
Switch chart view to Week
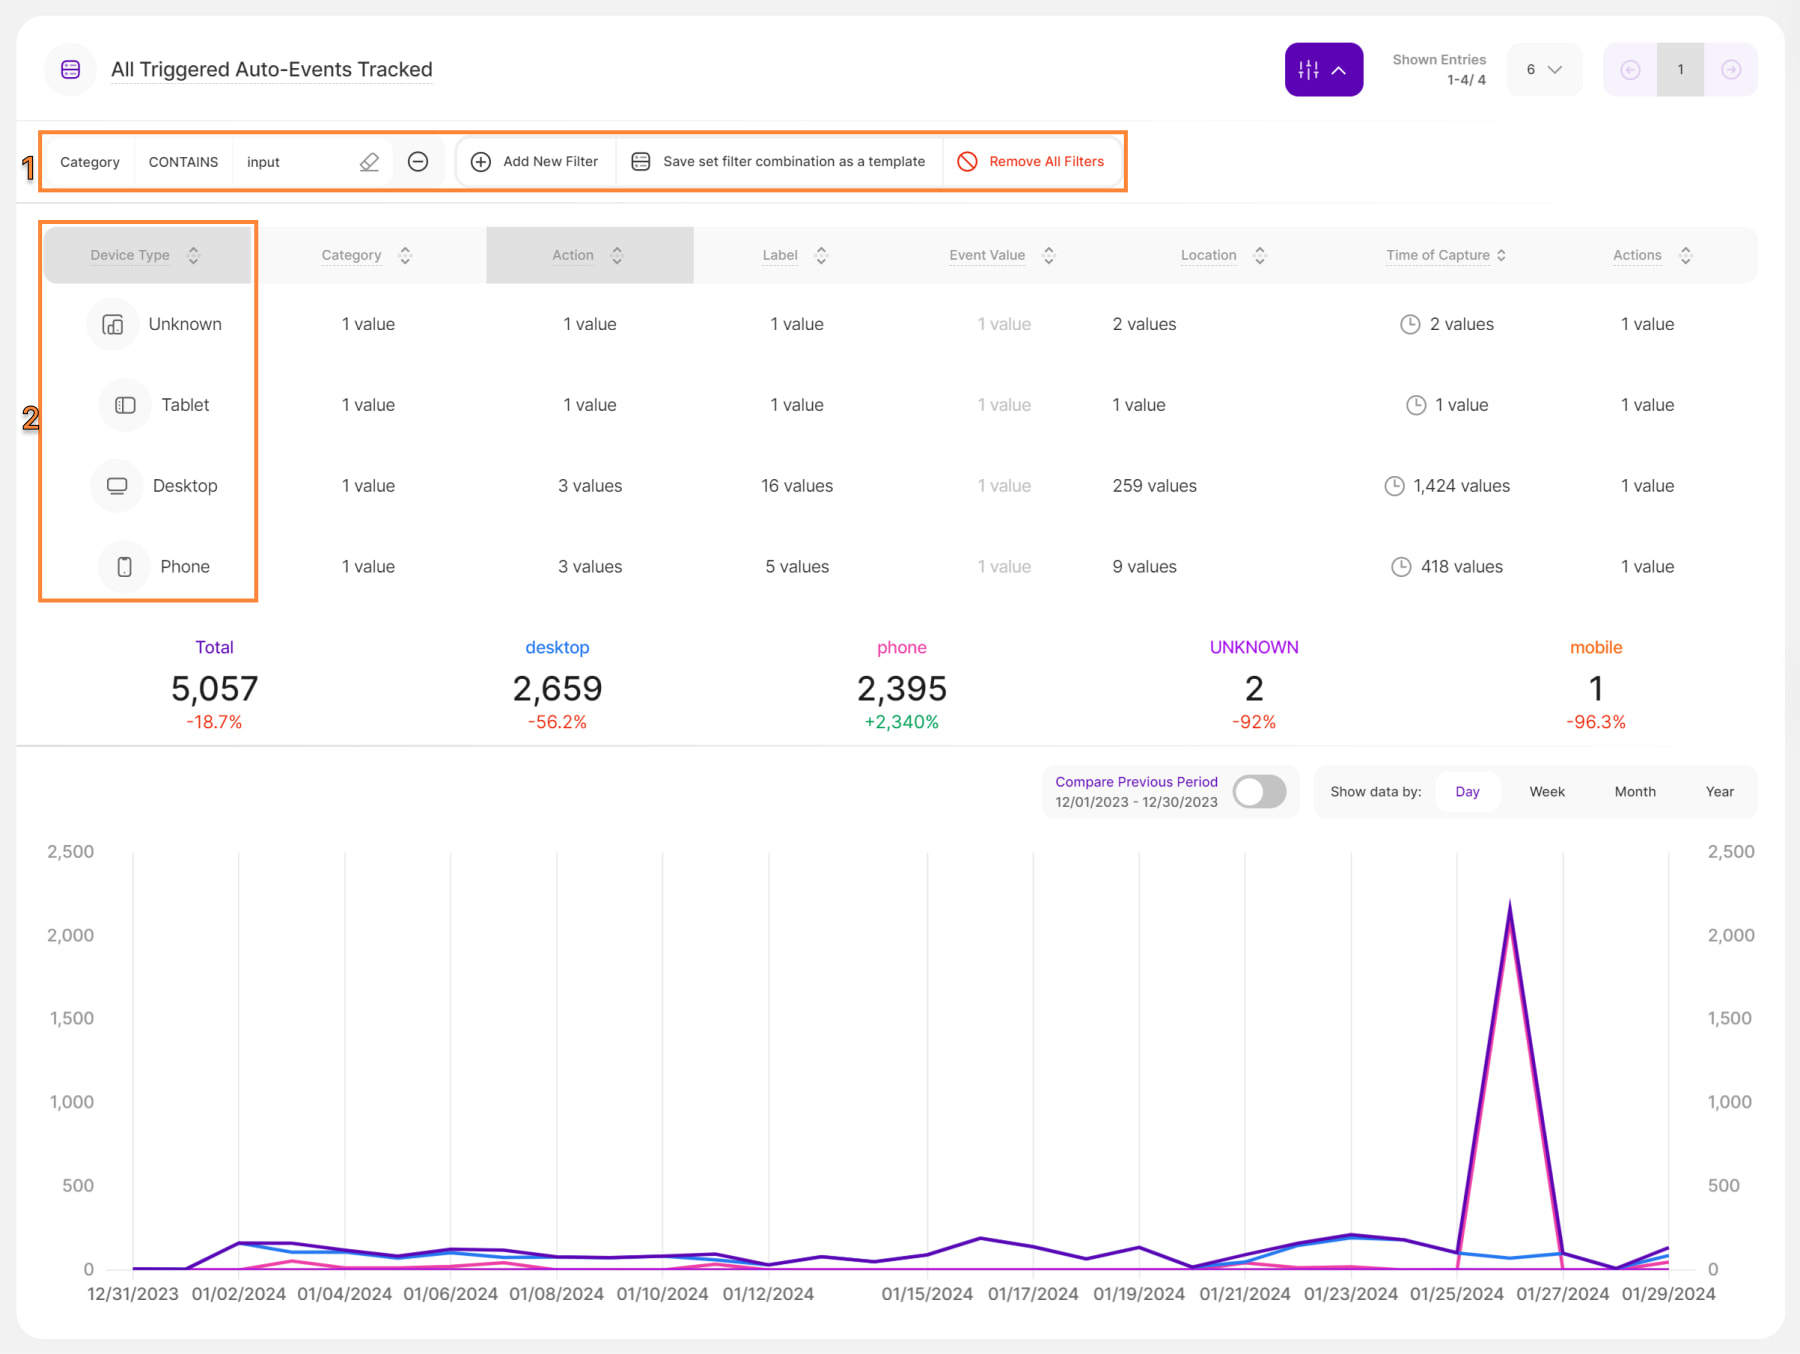pyautogui.click(x=1546, y=792)
